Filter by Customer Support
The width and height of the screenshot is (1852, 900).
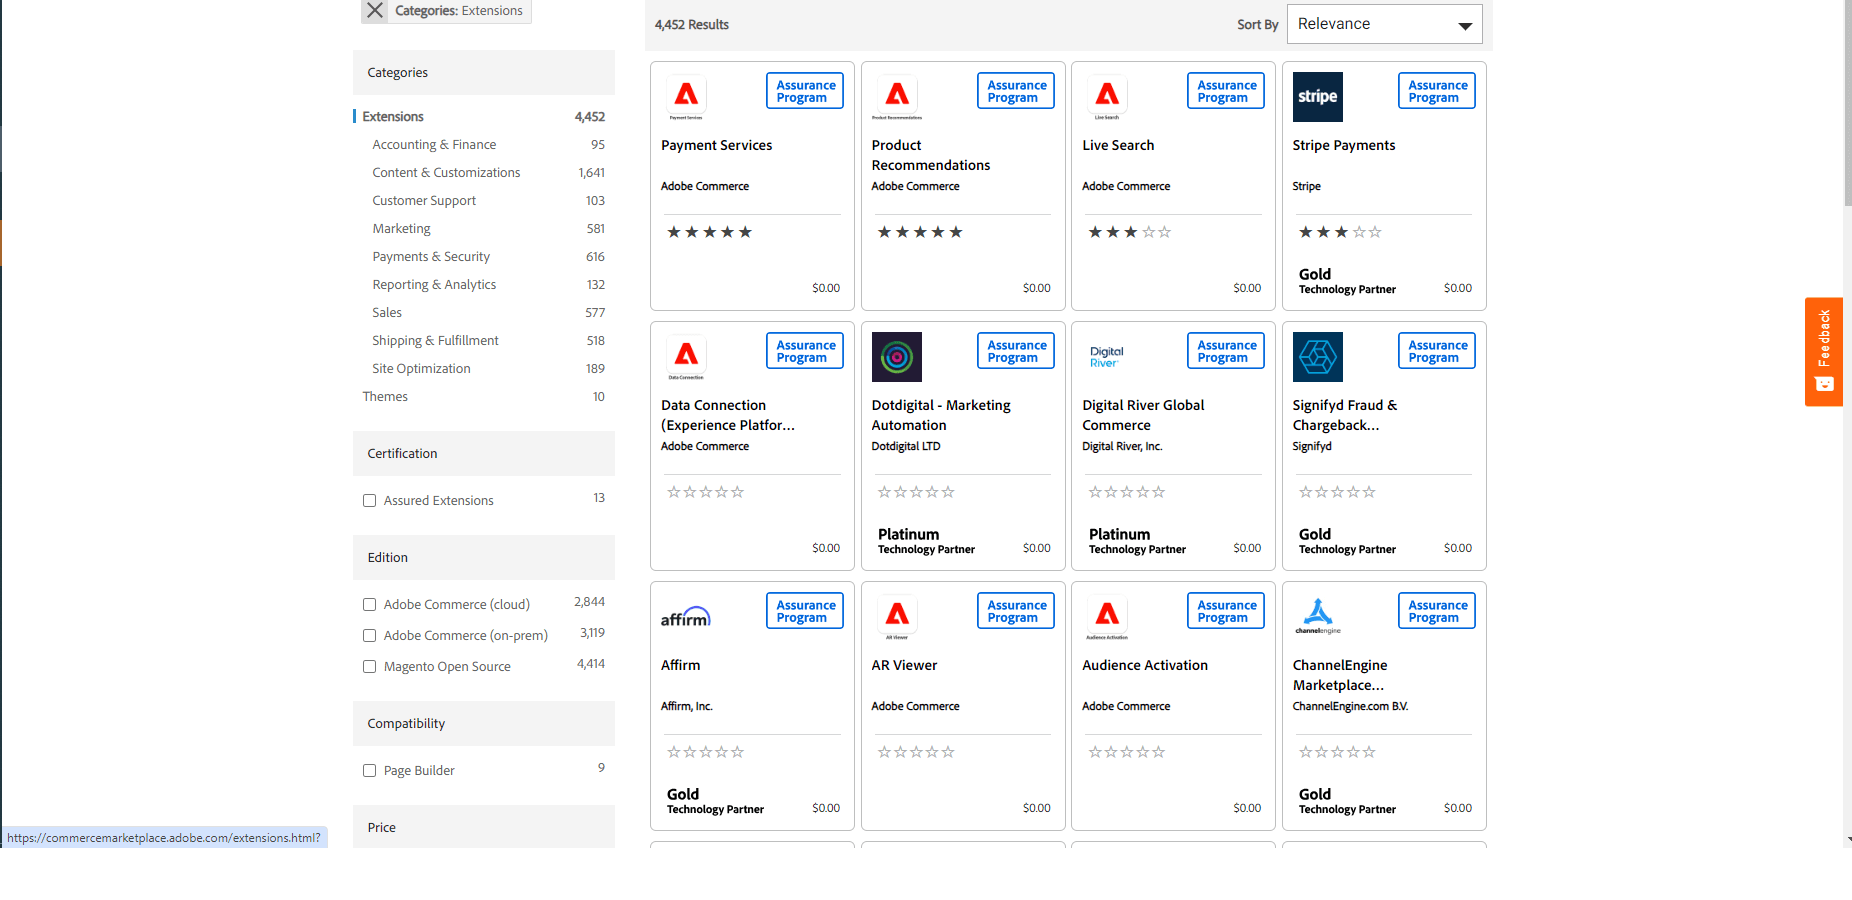(x=424, y=201)
